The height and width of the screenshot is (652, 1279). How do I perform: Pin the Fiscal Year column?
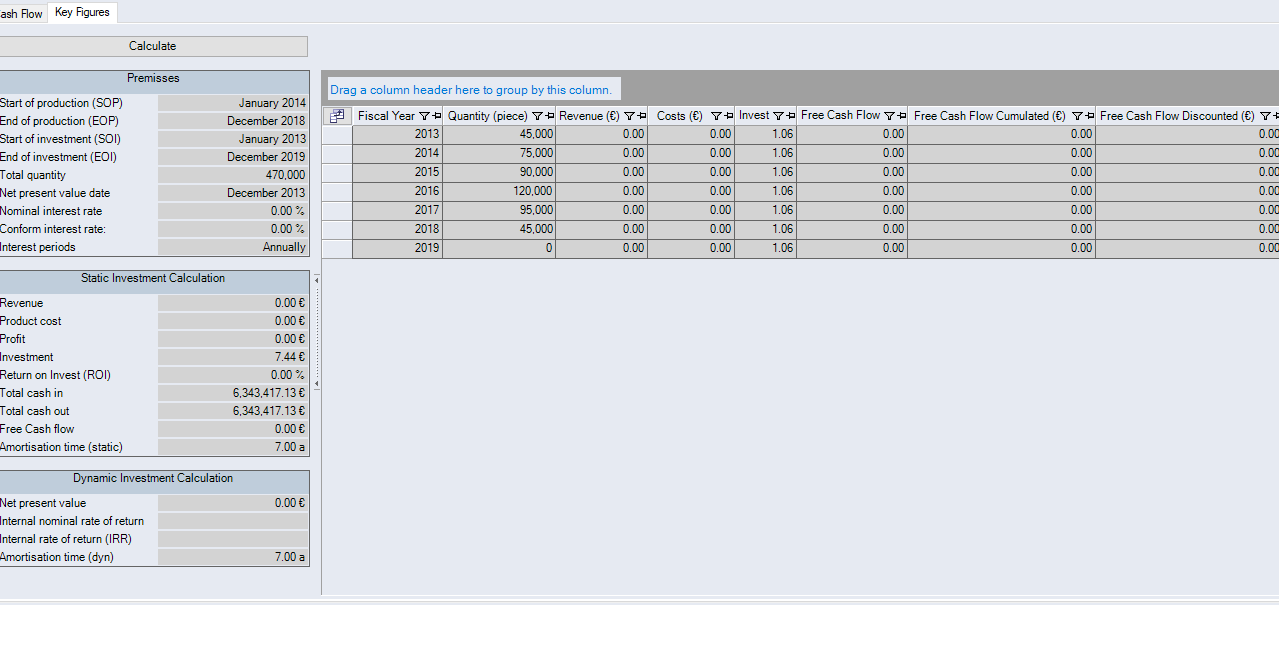(x=436, y=116)
